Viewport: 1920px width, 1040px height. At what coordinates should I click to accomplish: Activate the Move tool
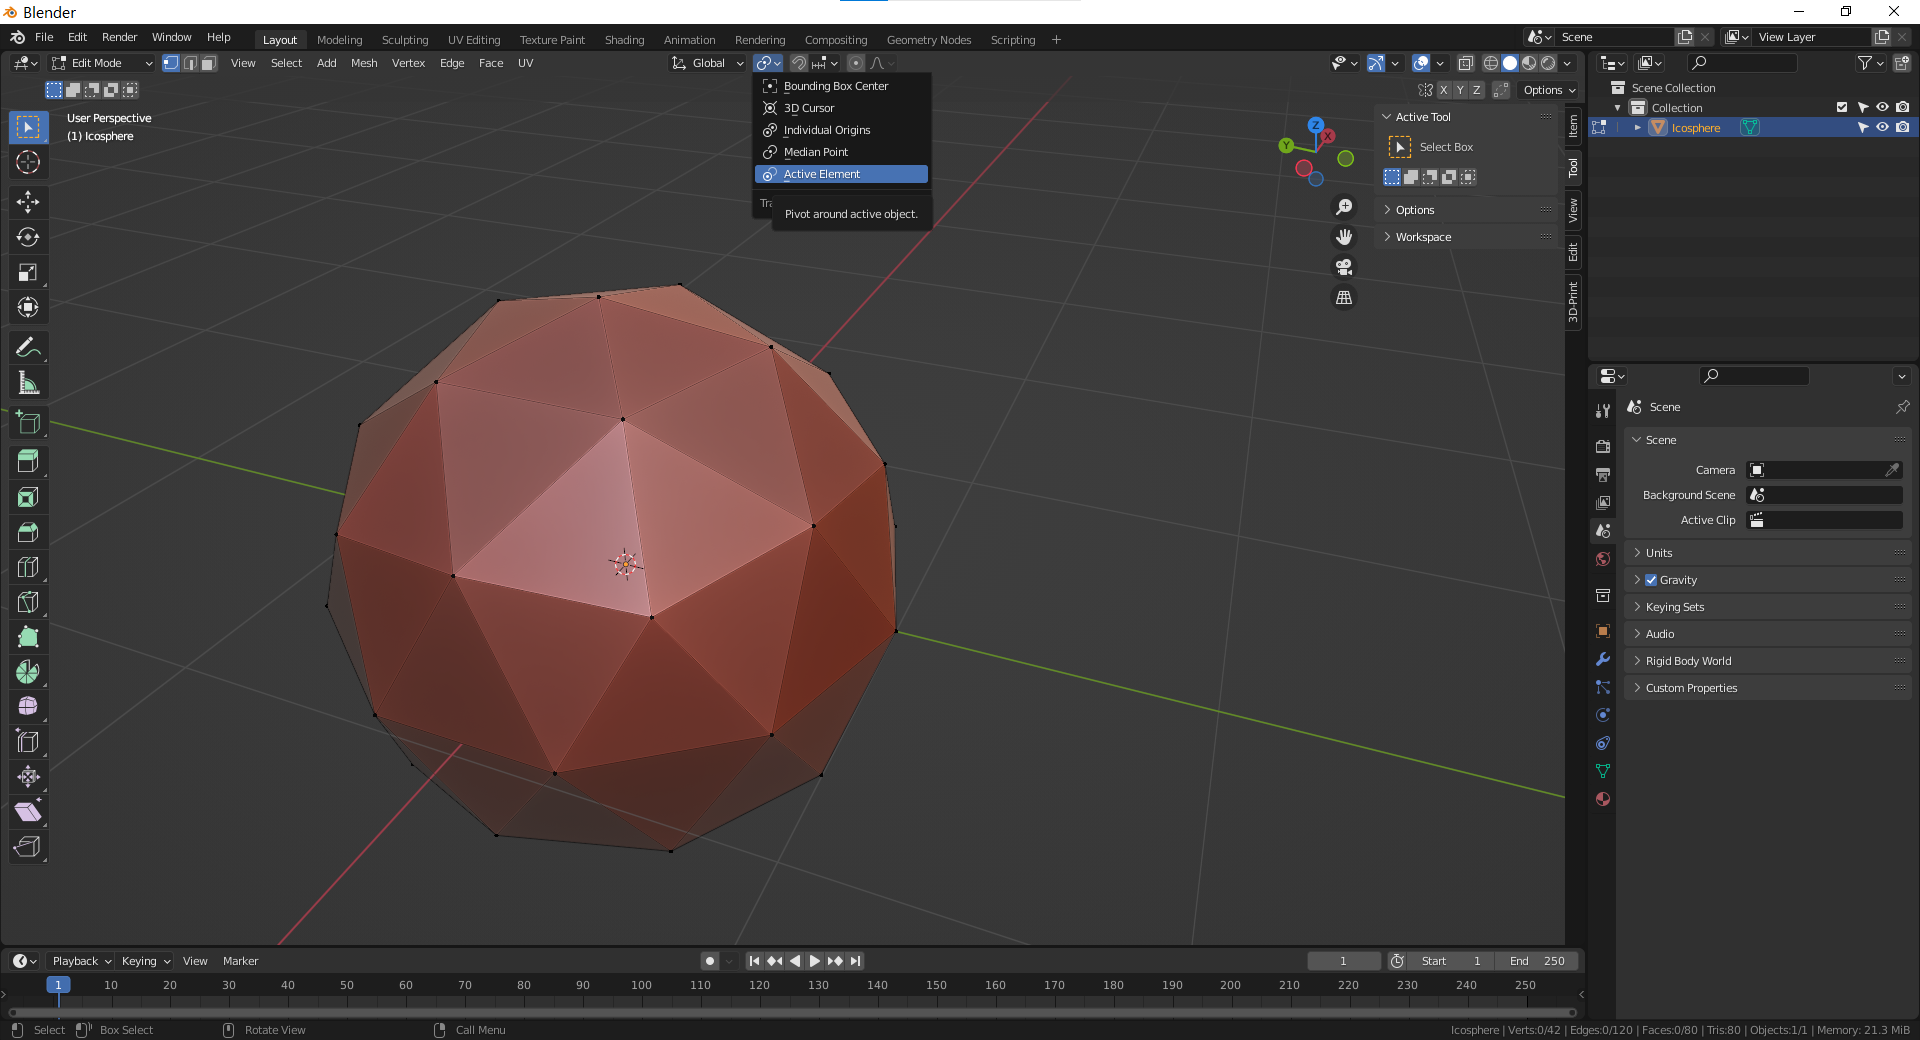point(28,202)
